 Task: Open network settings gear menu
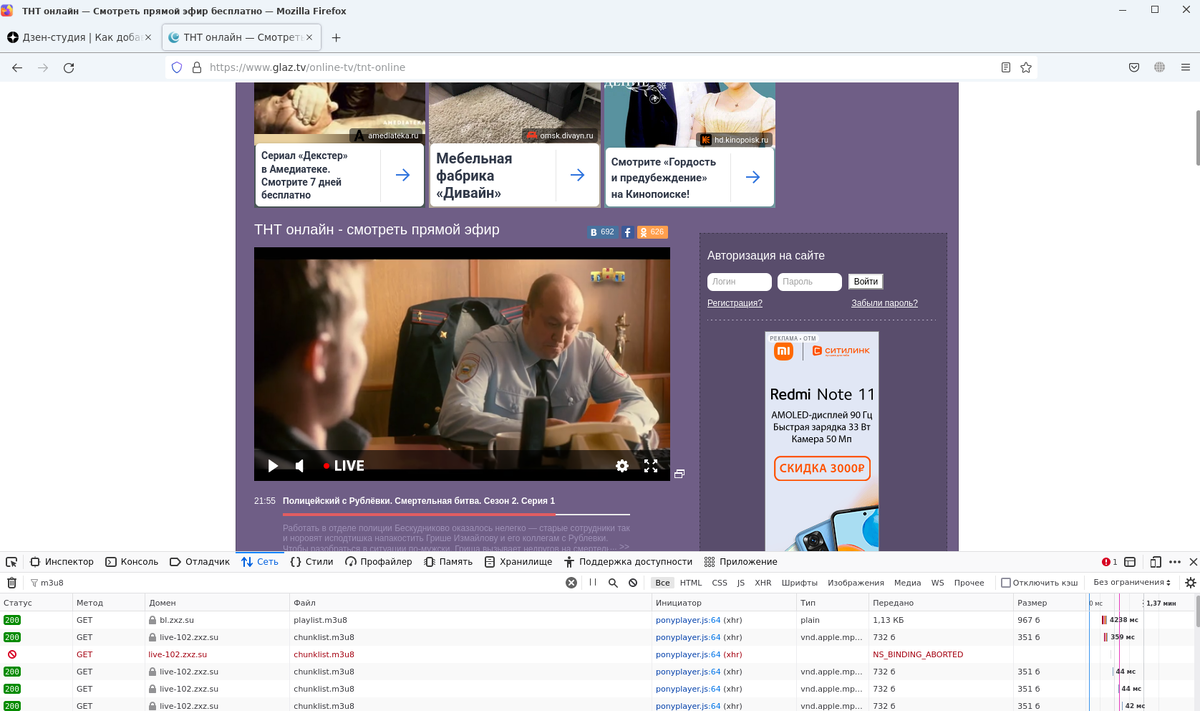click(x=1190, y=582)
